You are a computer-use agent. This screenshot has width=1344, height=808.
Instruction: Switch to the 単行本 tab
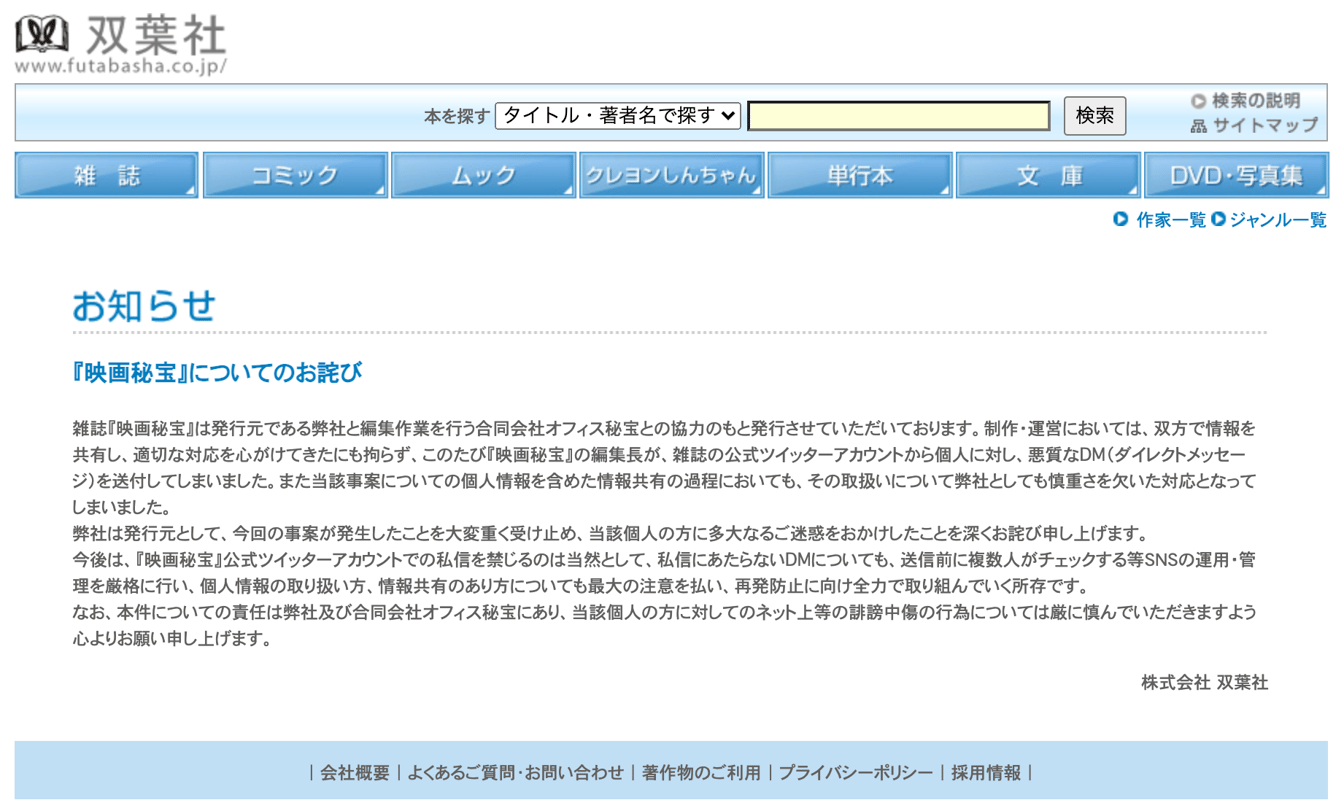click(859, 176)
